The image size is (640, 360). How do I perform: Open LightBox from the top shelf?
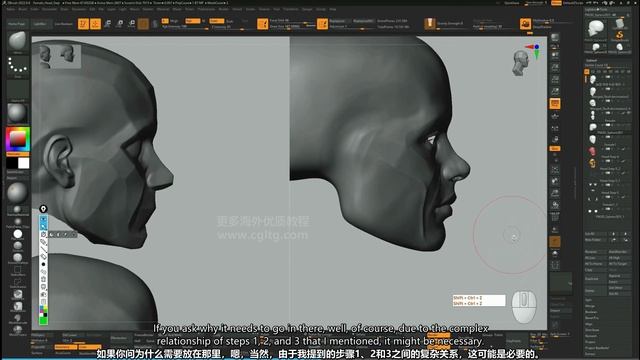coord(40,24)
